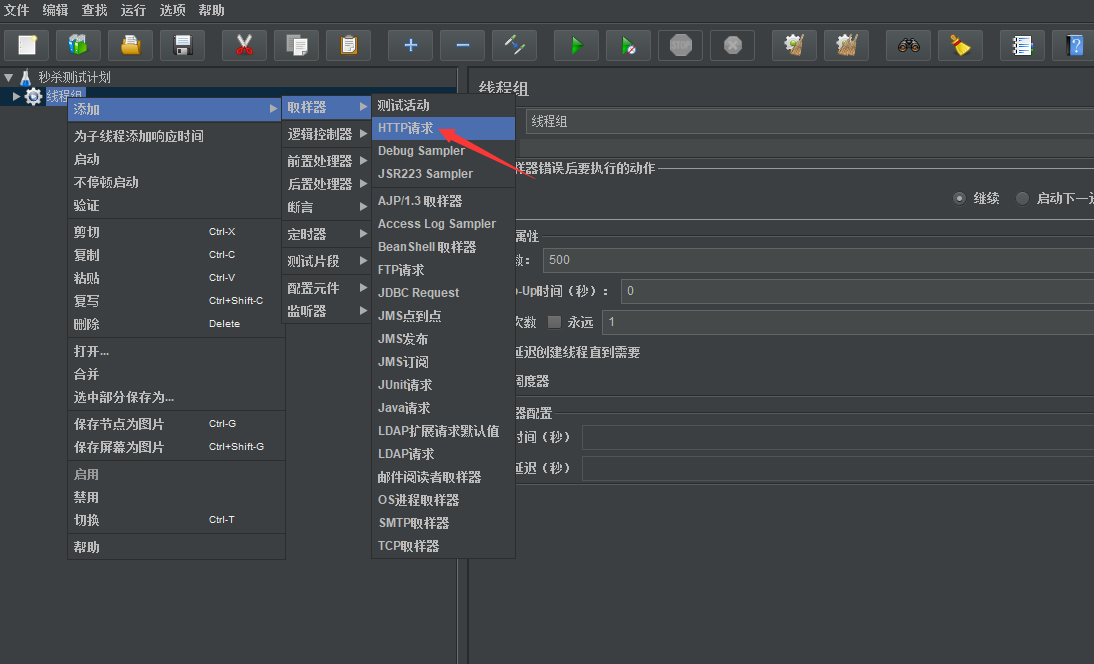Click the Collapse all minus icon
The width and height of the screenshot is (1094, 664).
463,45
